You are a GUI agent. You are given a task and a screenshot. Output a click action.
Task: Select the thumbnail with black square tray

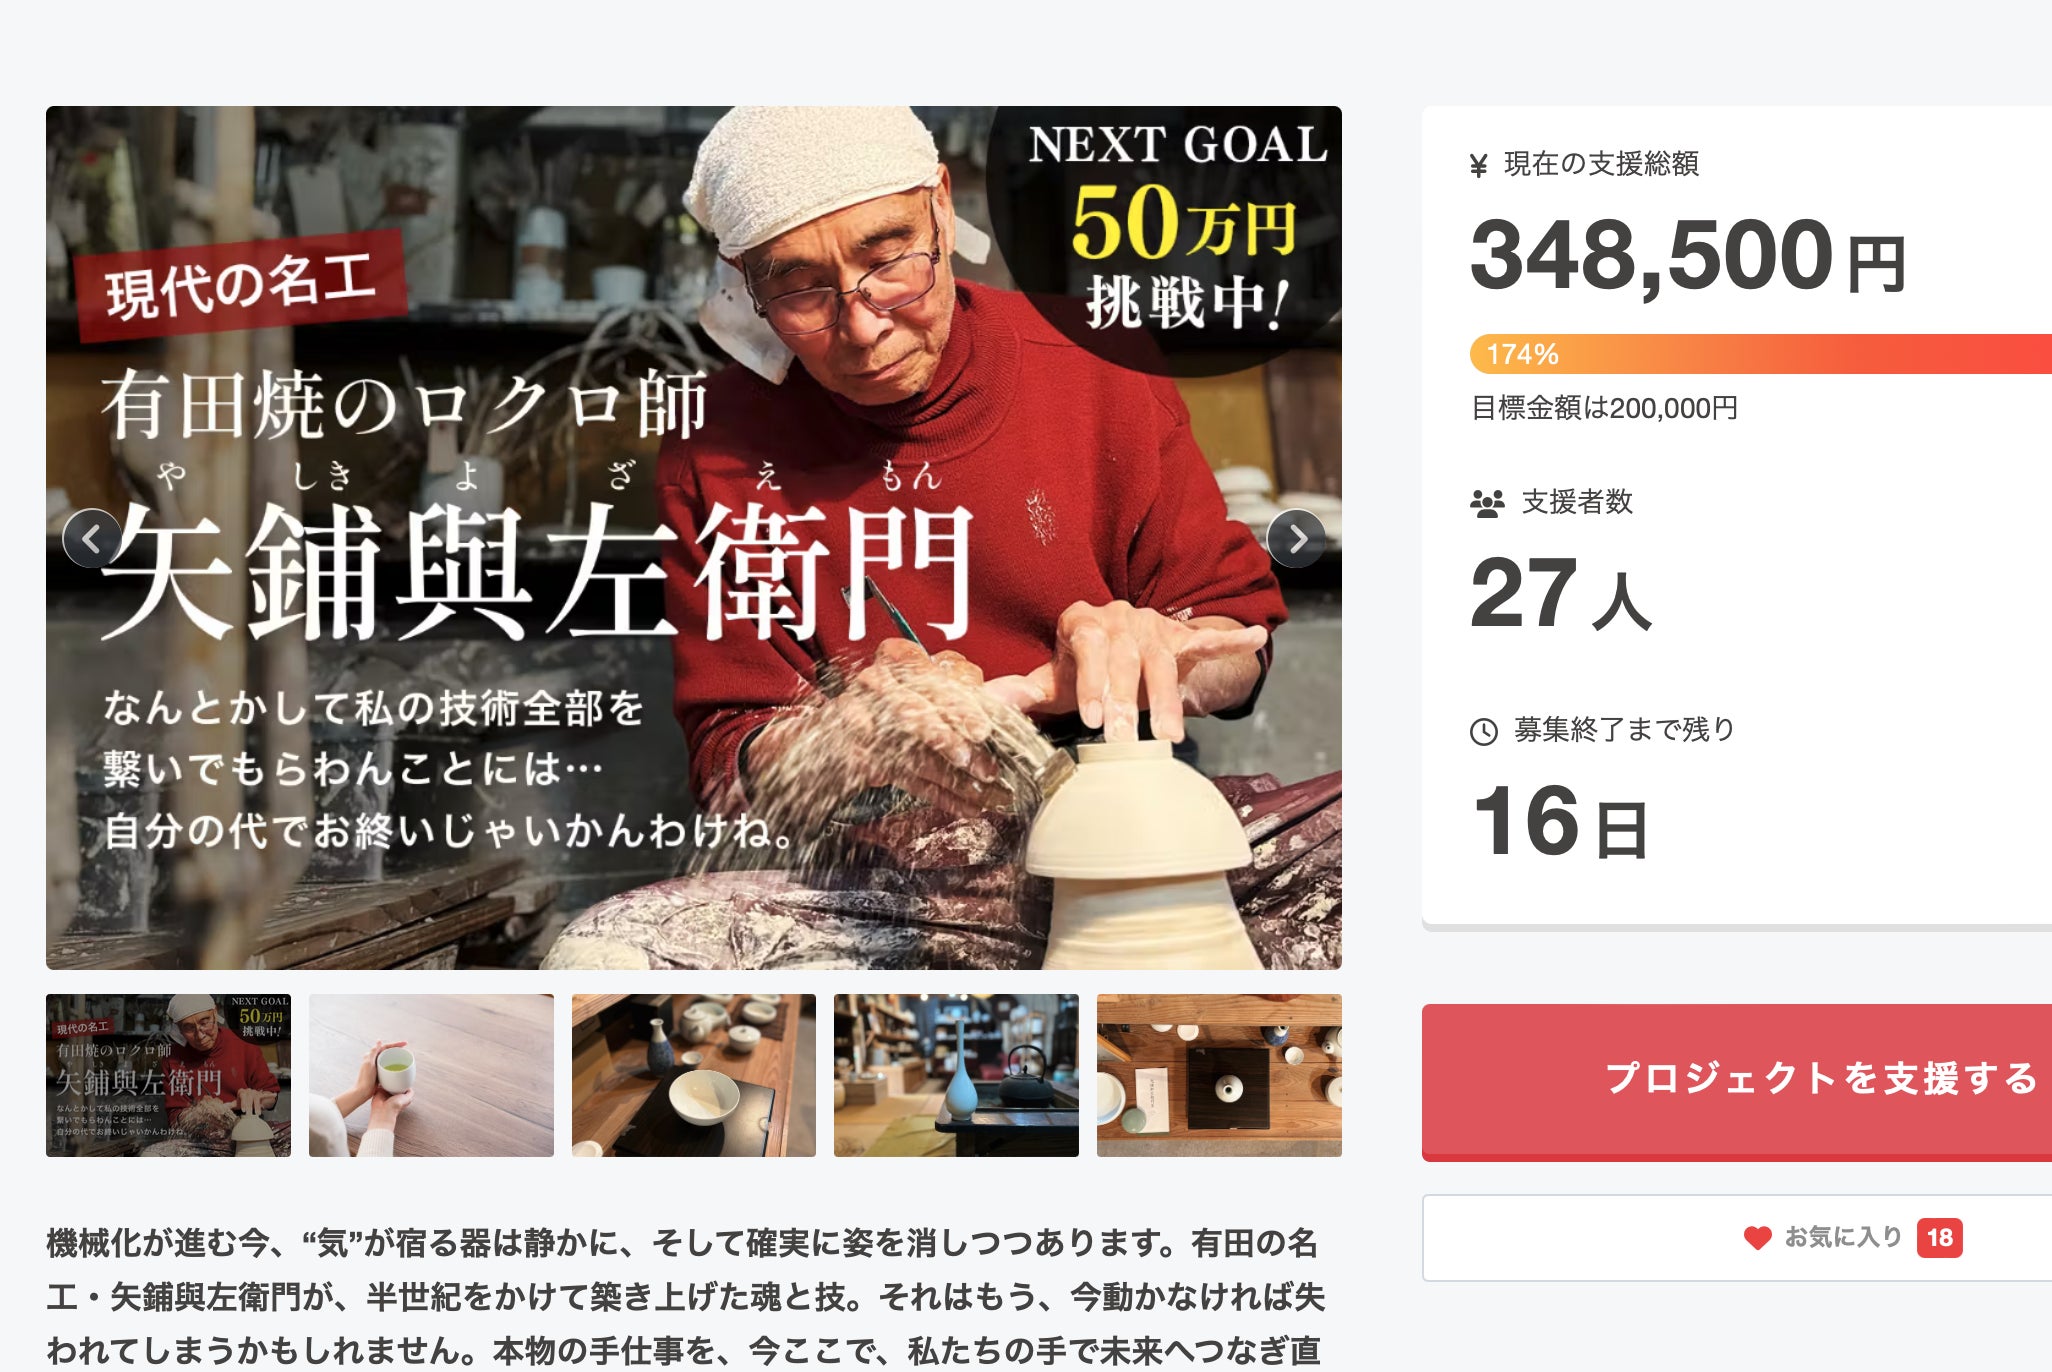coord(1219,1075)
